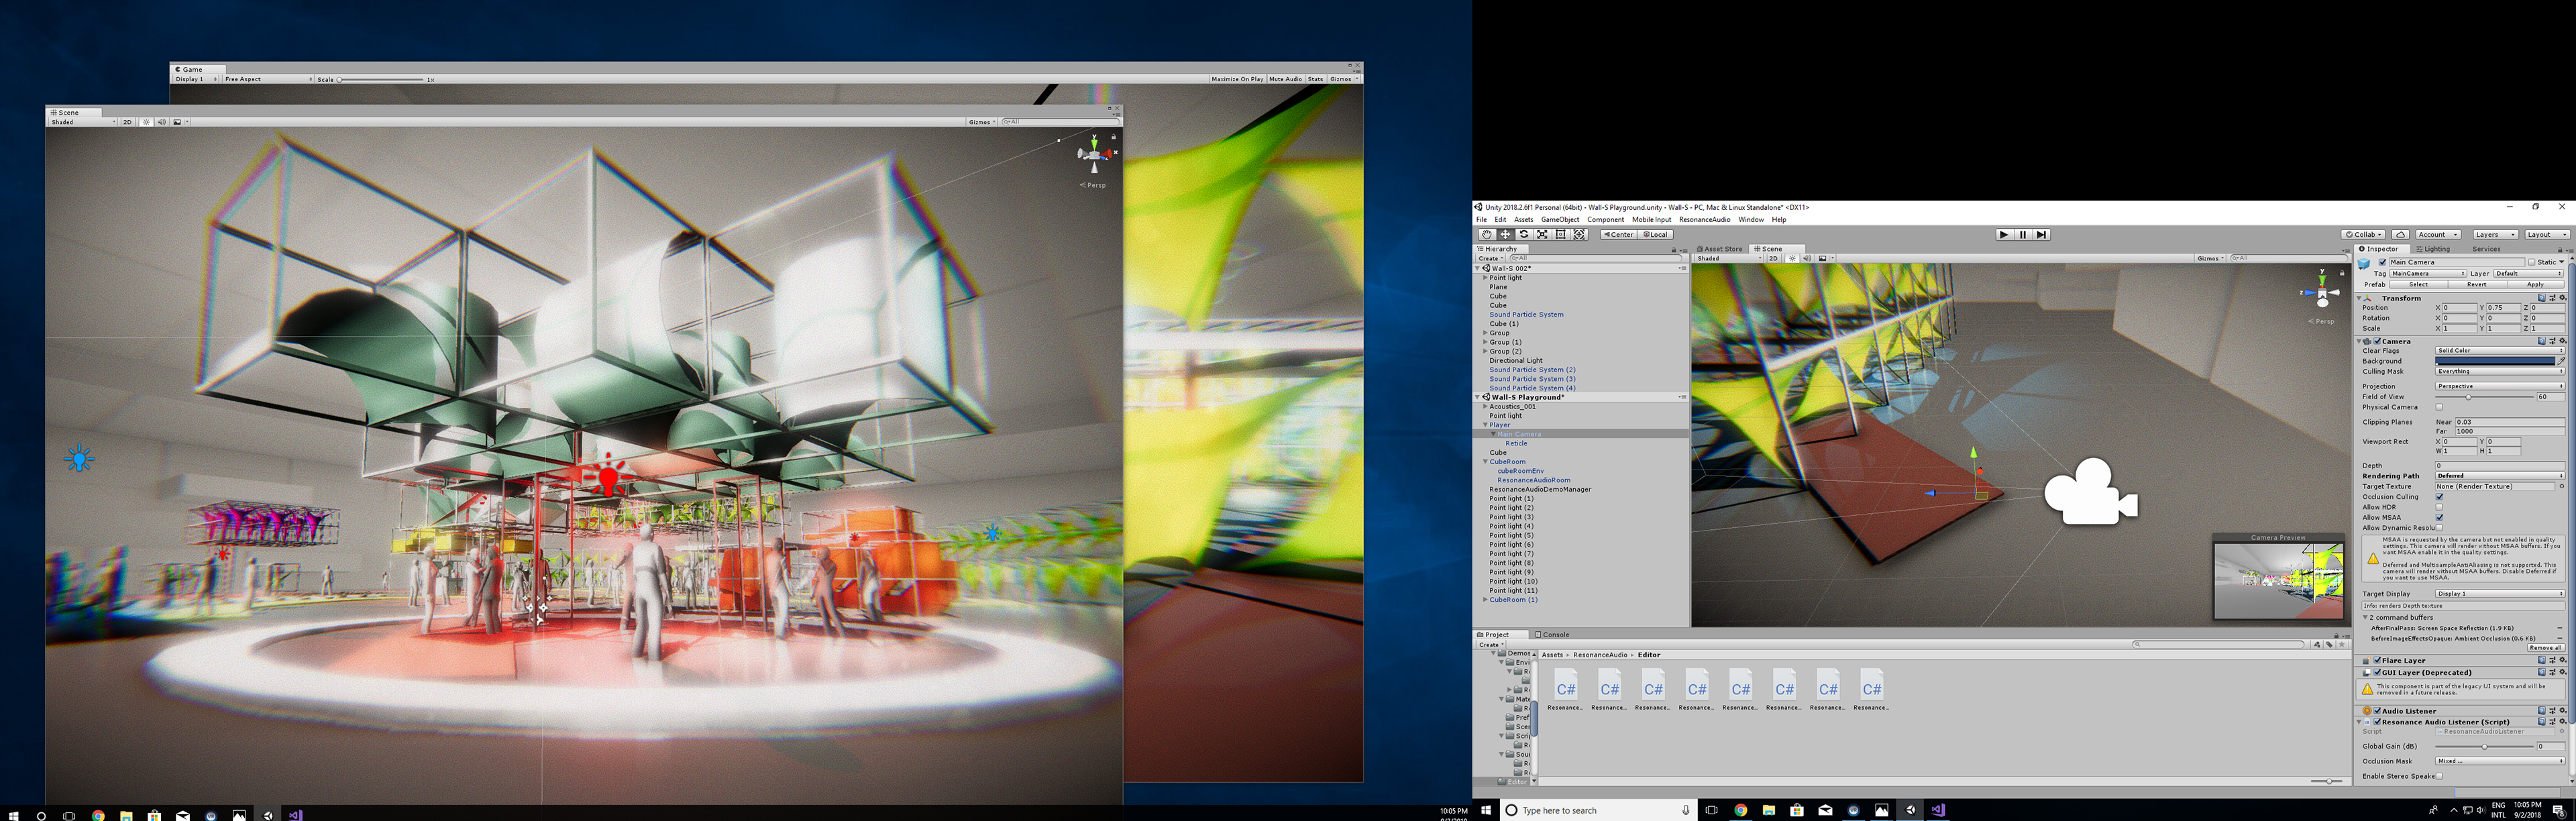Click the Background color swatch

tap(2494, 361)
